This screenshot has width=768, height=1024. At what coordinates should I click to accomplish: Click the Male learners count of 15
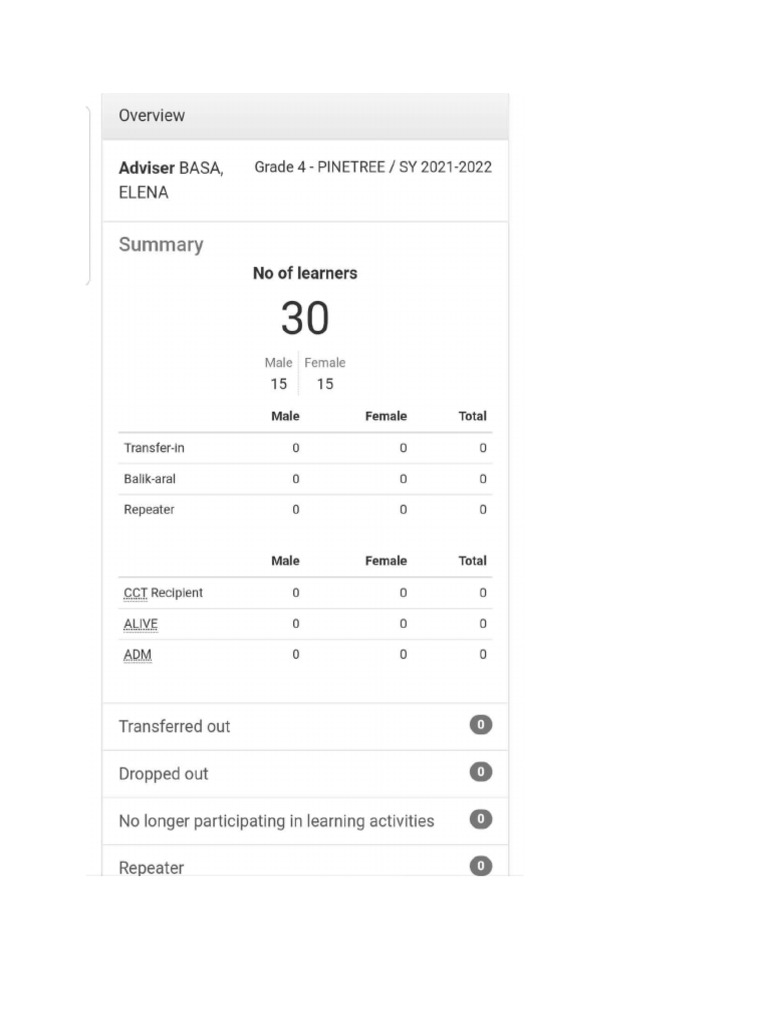point(278,384)
